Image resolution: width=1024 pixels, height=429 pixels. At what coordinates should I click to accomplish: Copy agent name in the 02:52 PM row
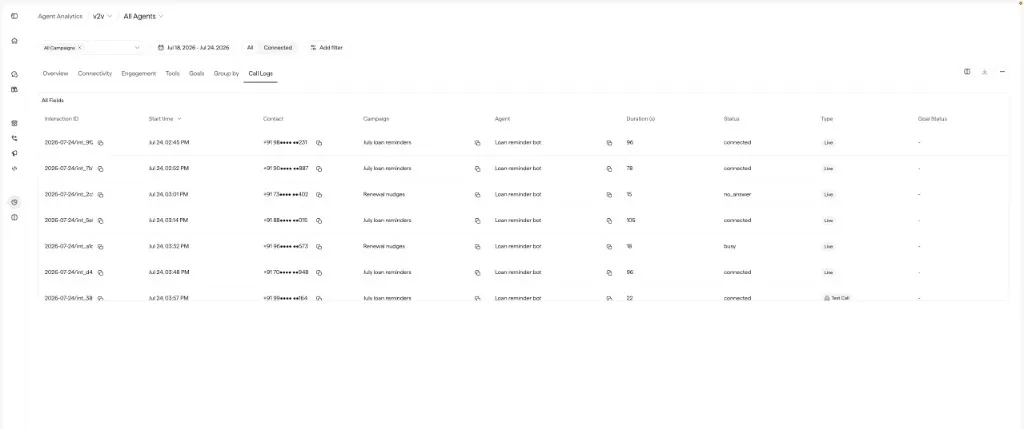tap(609, 168)
